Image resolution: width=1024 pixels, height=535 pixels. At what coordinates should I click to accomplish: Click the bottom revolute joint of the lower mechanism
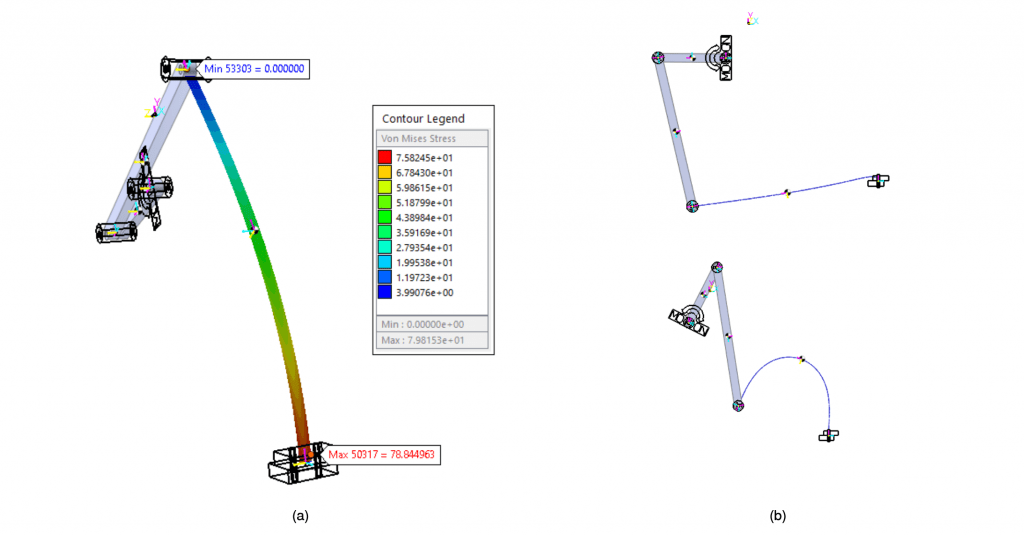pyautogui.click(x=738, y=406)
